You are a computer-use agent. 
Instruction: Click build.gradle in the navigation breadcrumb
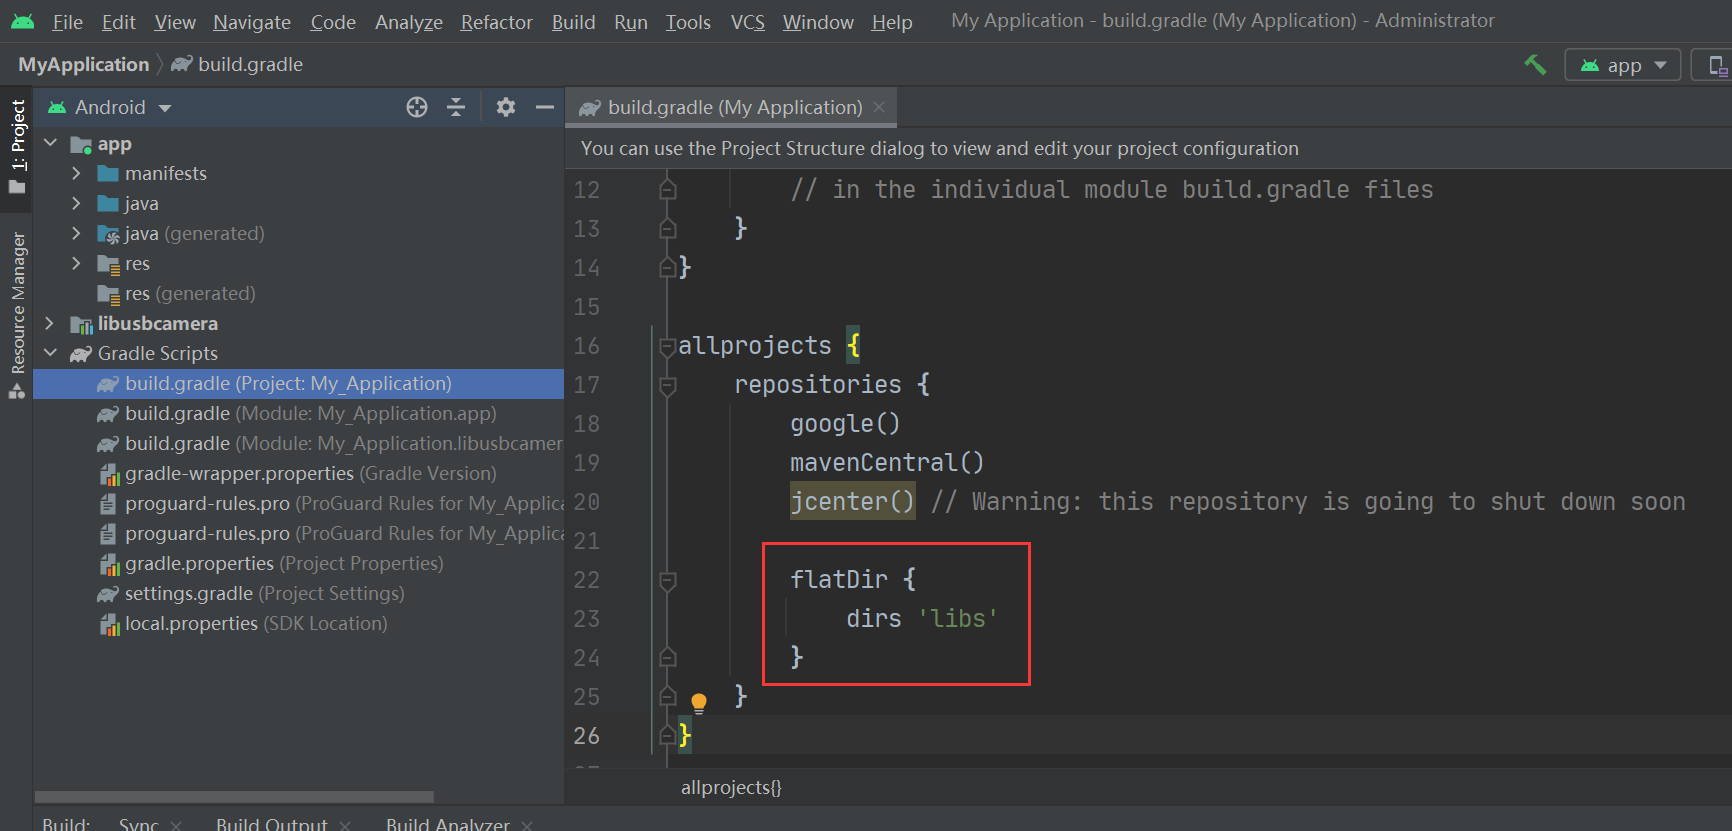coord(238,65)
